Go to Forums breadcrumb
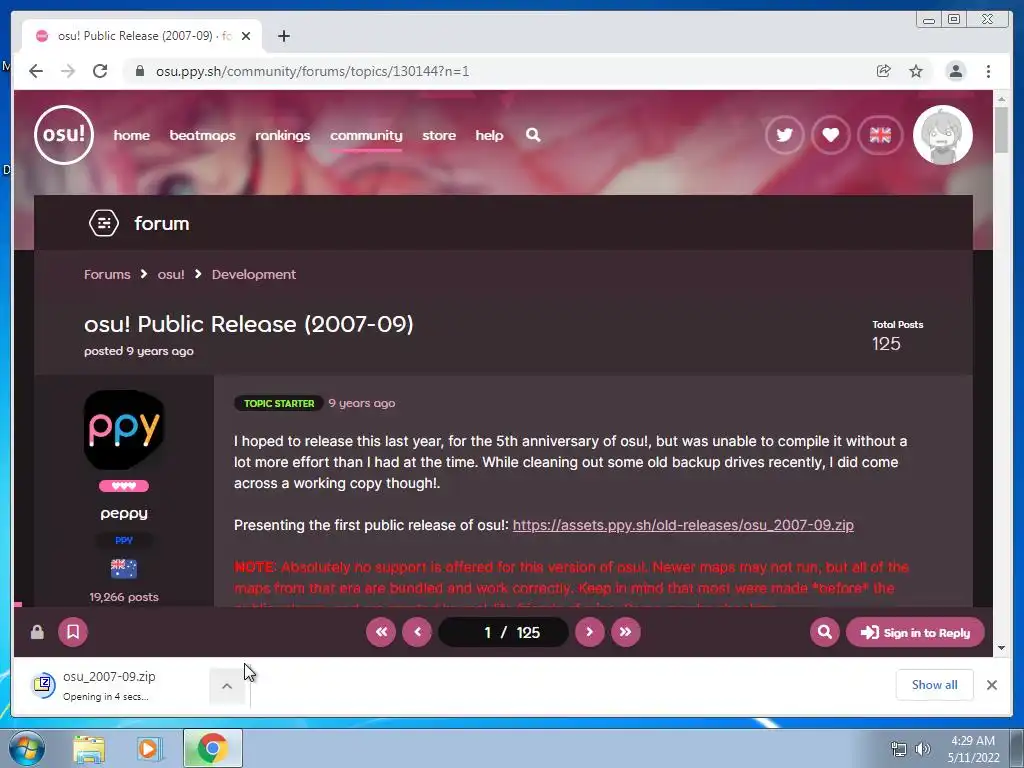1024x768 pixels. tap(107, 274)
